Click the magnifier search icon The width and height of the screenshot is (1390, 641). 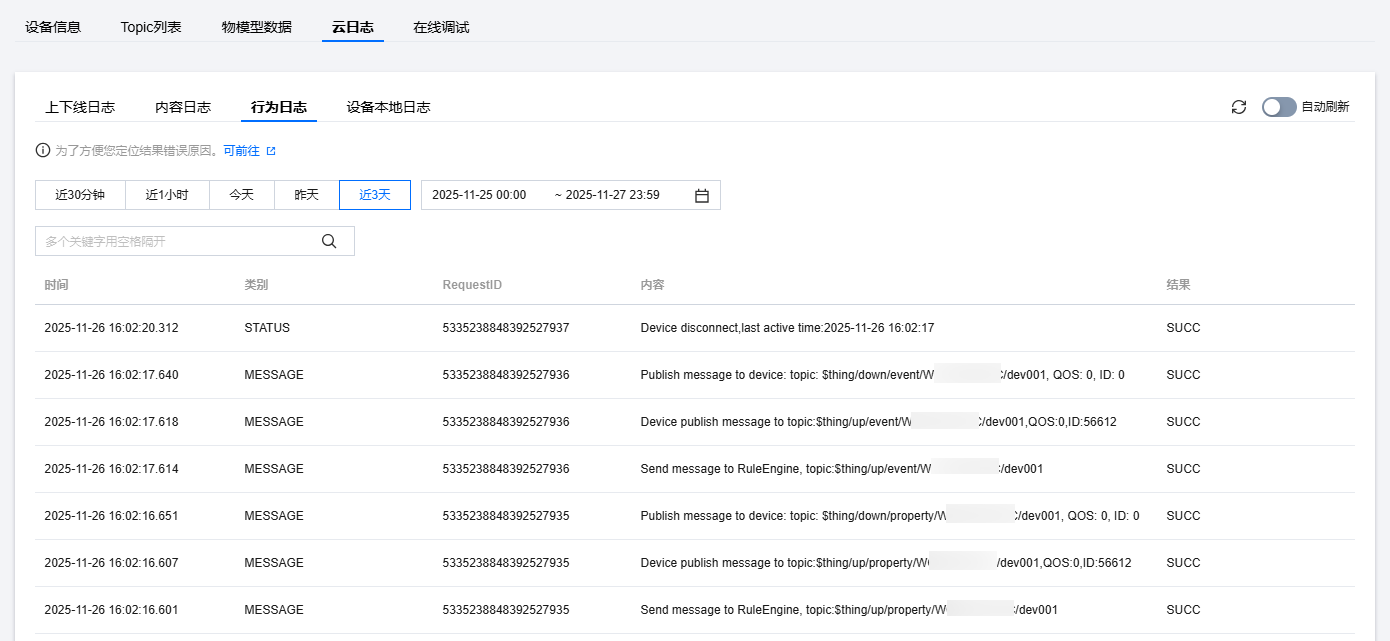tap(329, 241)
